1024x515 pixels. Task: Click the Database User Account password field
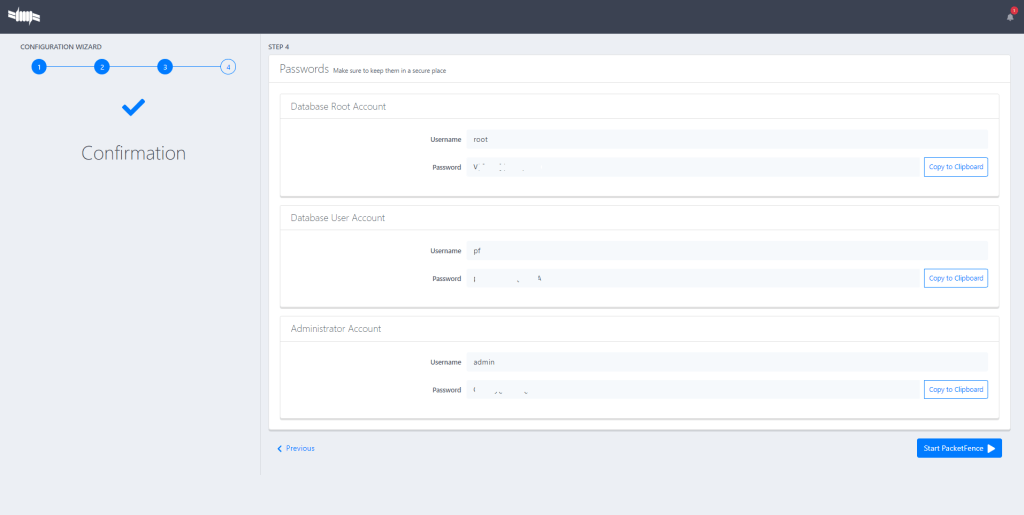click(x=692, y=278)
